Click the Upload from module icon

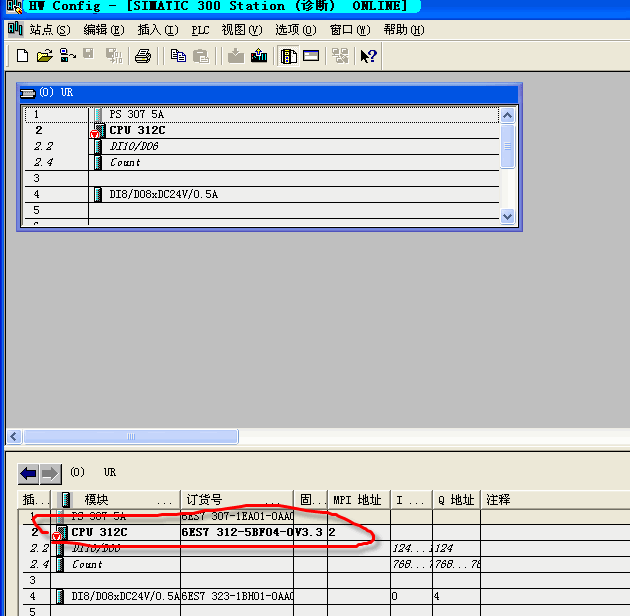pyautogui.click(x=259, y=56)
